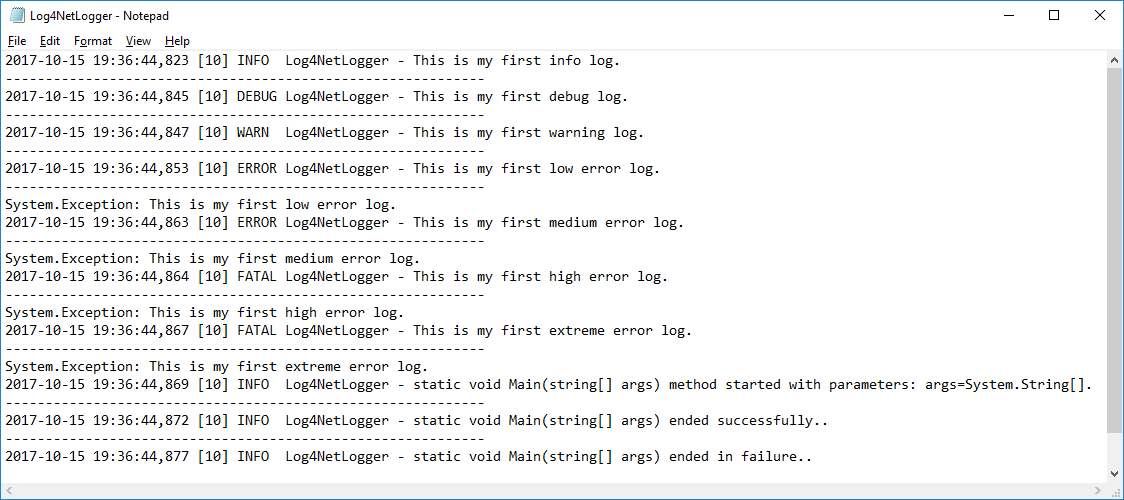1124x500 pixels.
Task: Click the System.Exception medium error line
Action: (x=213, y=259)
